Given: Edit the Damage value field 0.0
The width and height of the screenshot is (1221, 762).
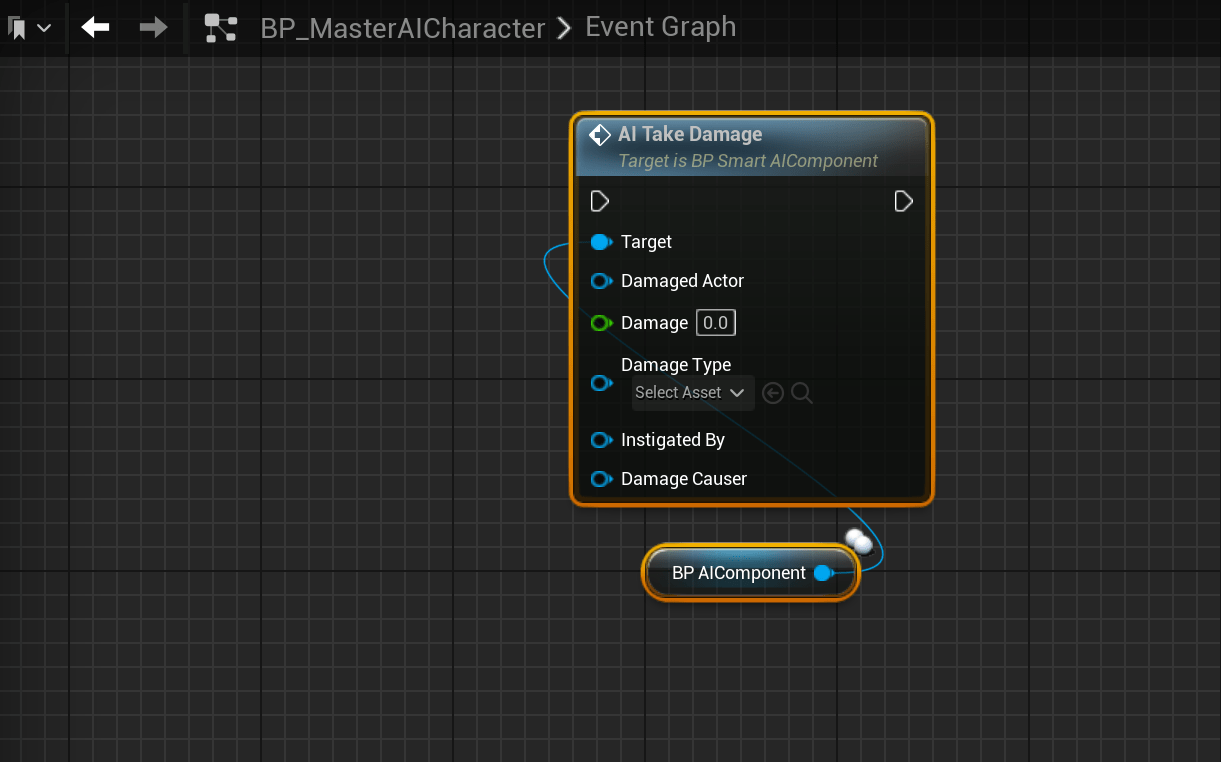Looking at the screenshot, I should tap(716, 323).
